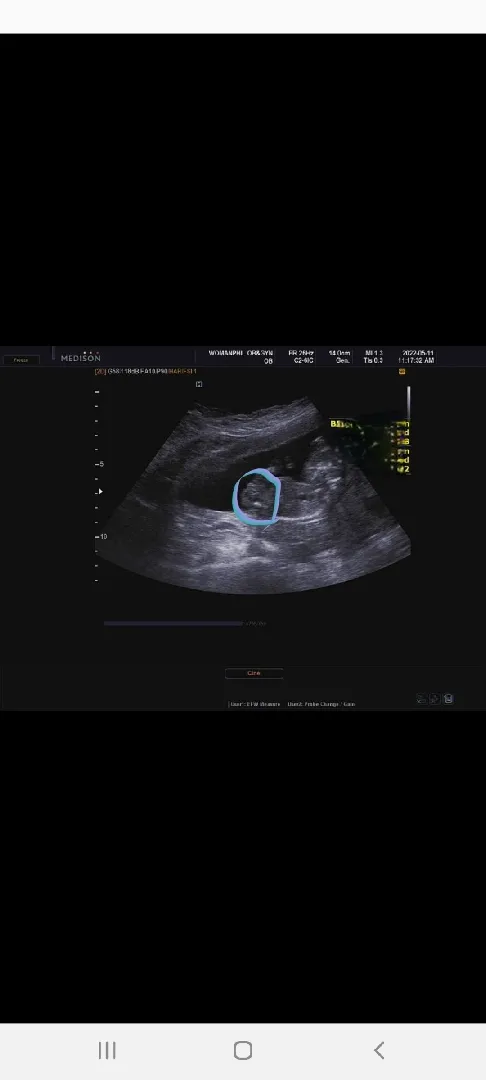Tap the Android home button
This screenshot has height=1080, width=486.
click(x=242, y=1050)
